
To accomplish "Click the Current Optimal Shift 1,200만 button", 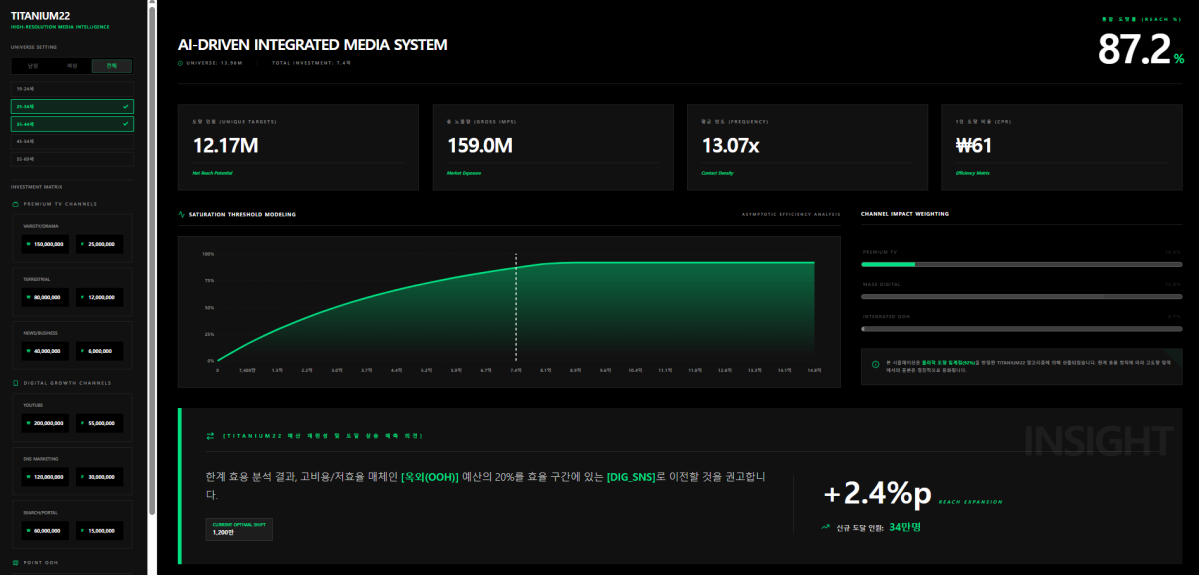I will (238, 529).
